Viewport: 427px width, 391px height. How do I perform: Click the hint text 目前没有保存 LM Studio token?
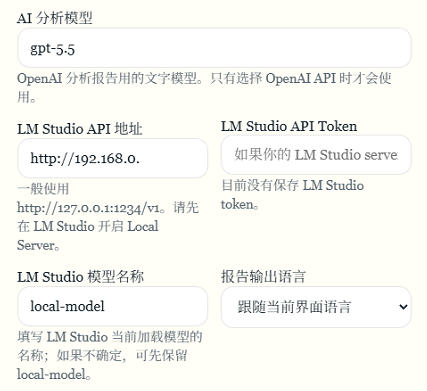pos(292,195)
